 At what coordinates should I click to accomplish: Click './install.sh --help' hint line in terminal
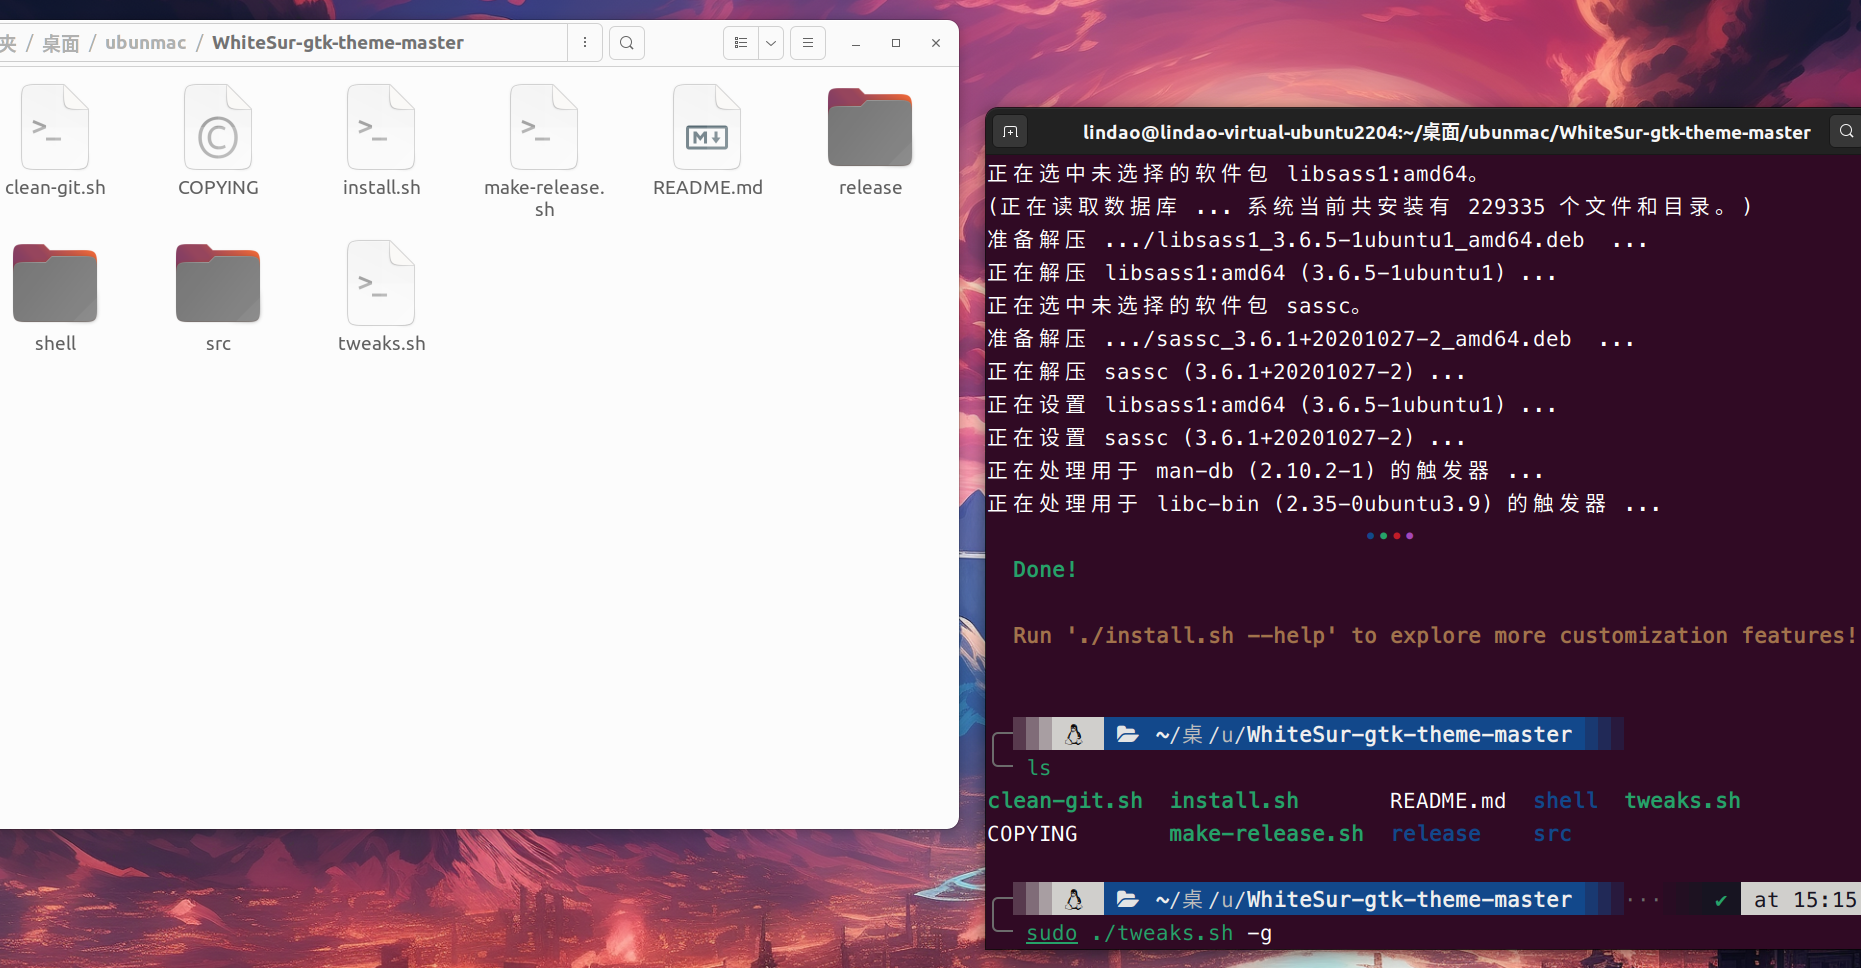1434,636
